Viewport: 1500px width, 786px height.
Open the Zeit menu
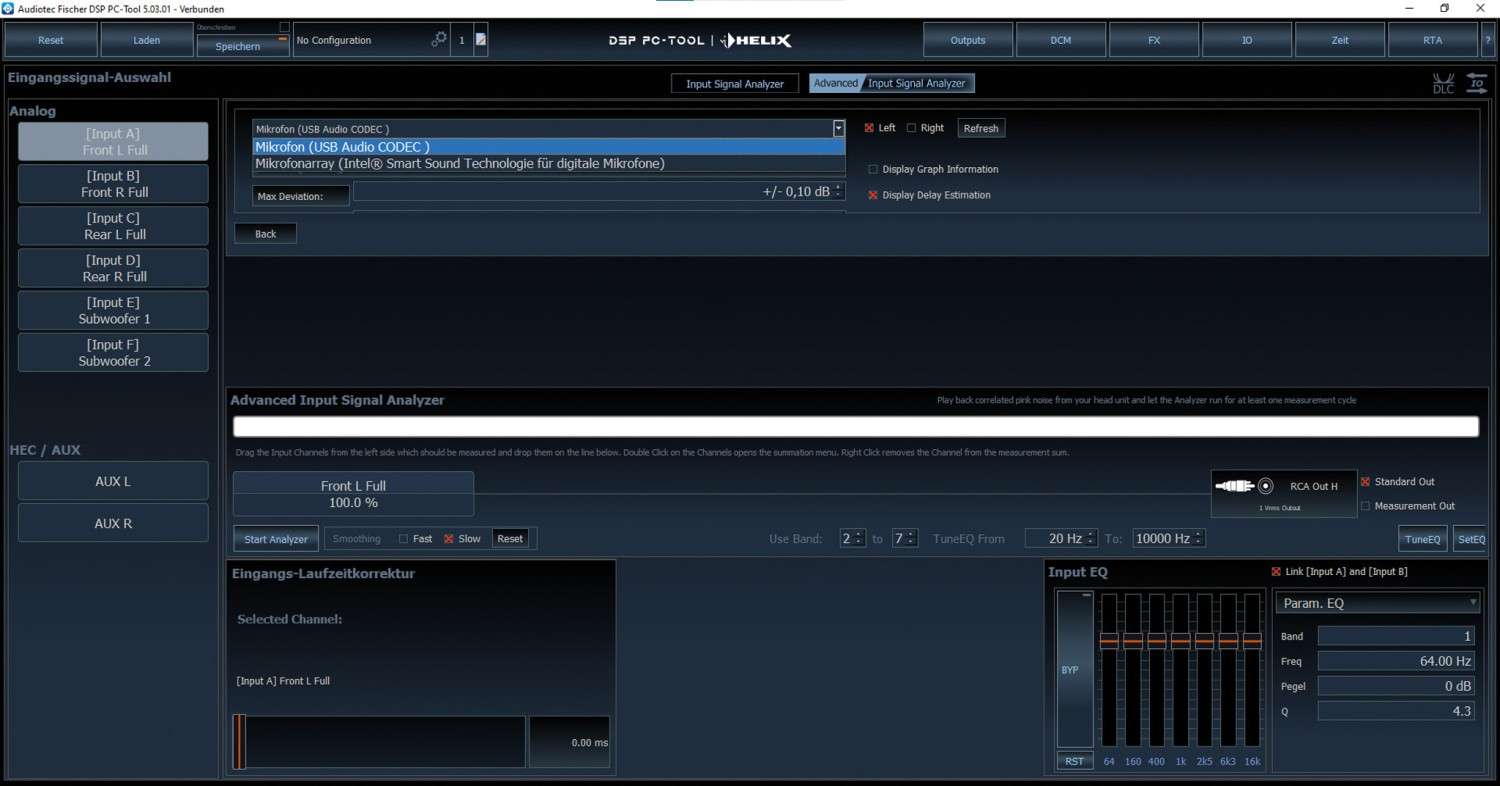pyautogui.click(x=1340, y=40)
